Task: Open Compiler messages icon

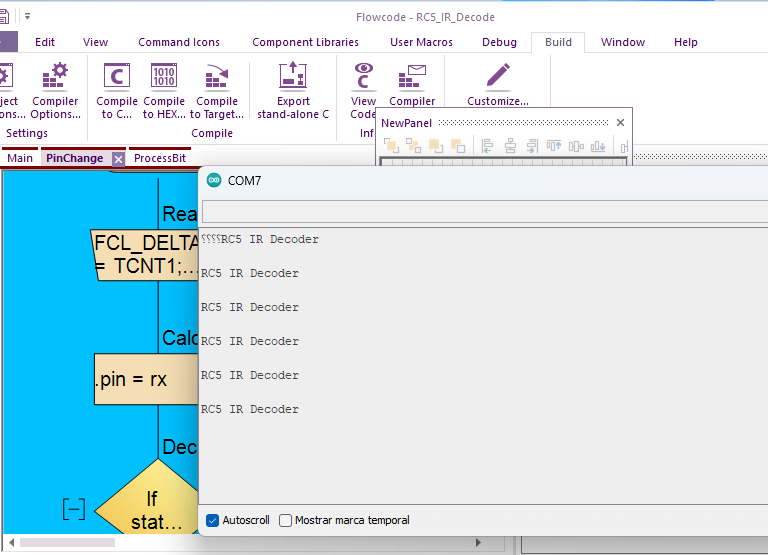Action: coord(412,84)
